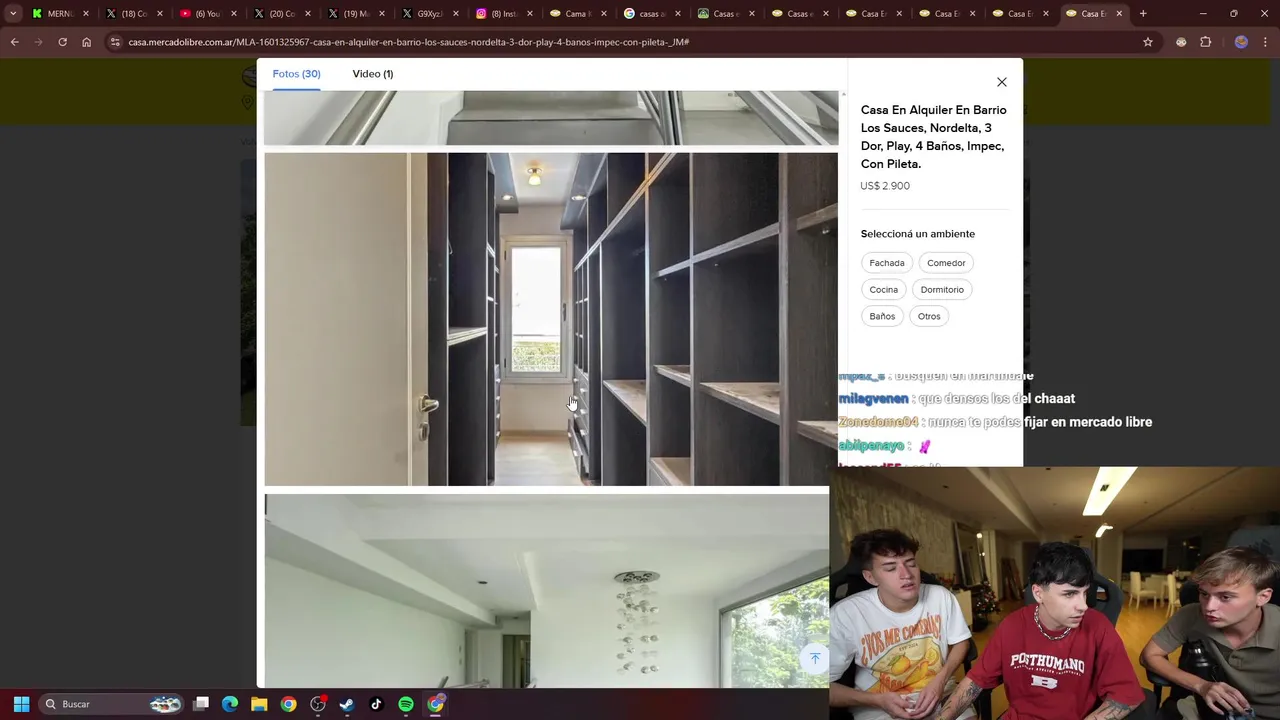Open File Explorer from the taskbar
Viewport: 1280px width, 720px height.
point(259,704)
